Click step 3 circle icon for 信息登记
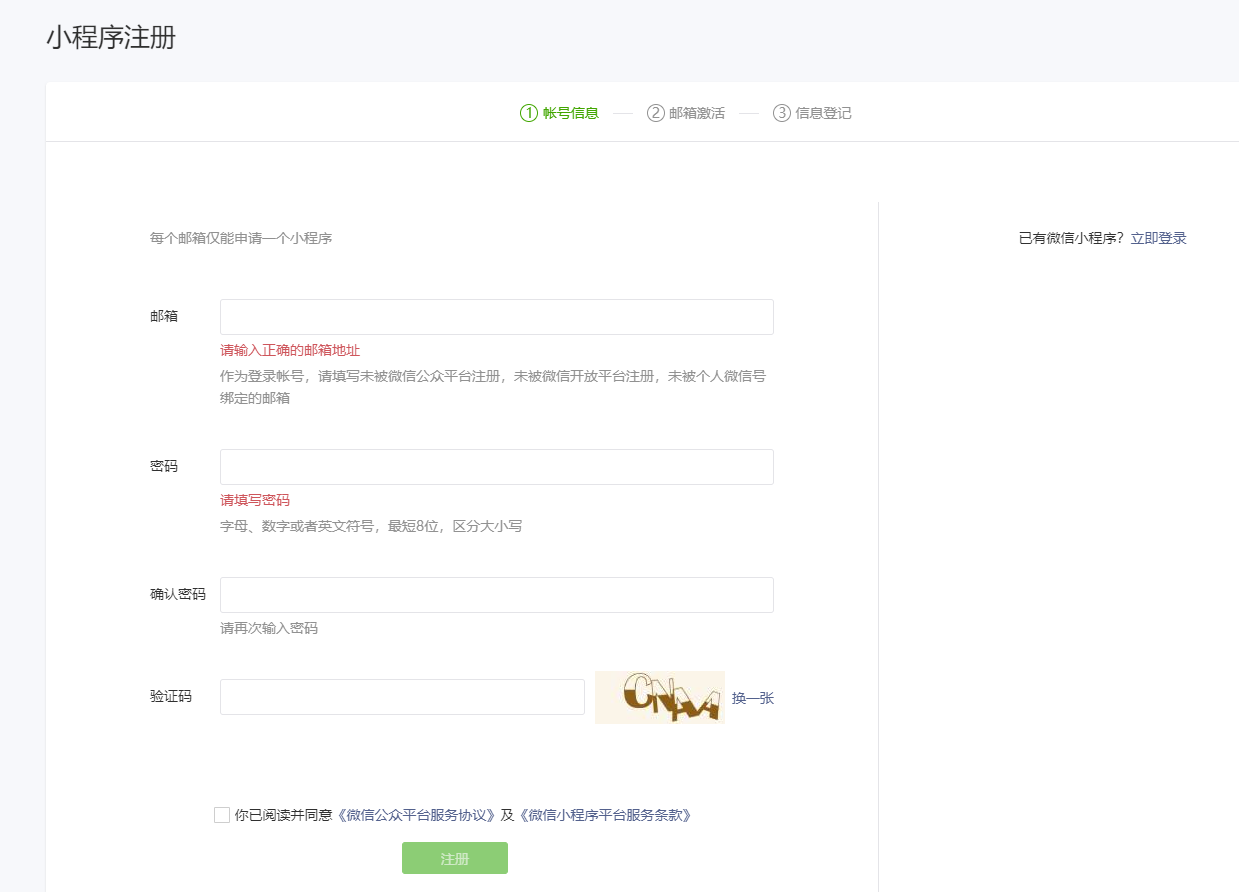 tap(782, 113)
